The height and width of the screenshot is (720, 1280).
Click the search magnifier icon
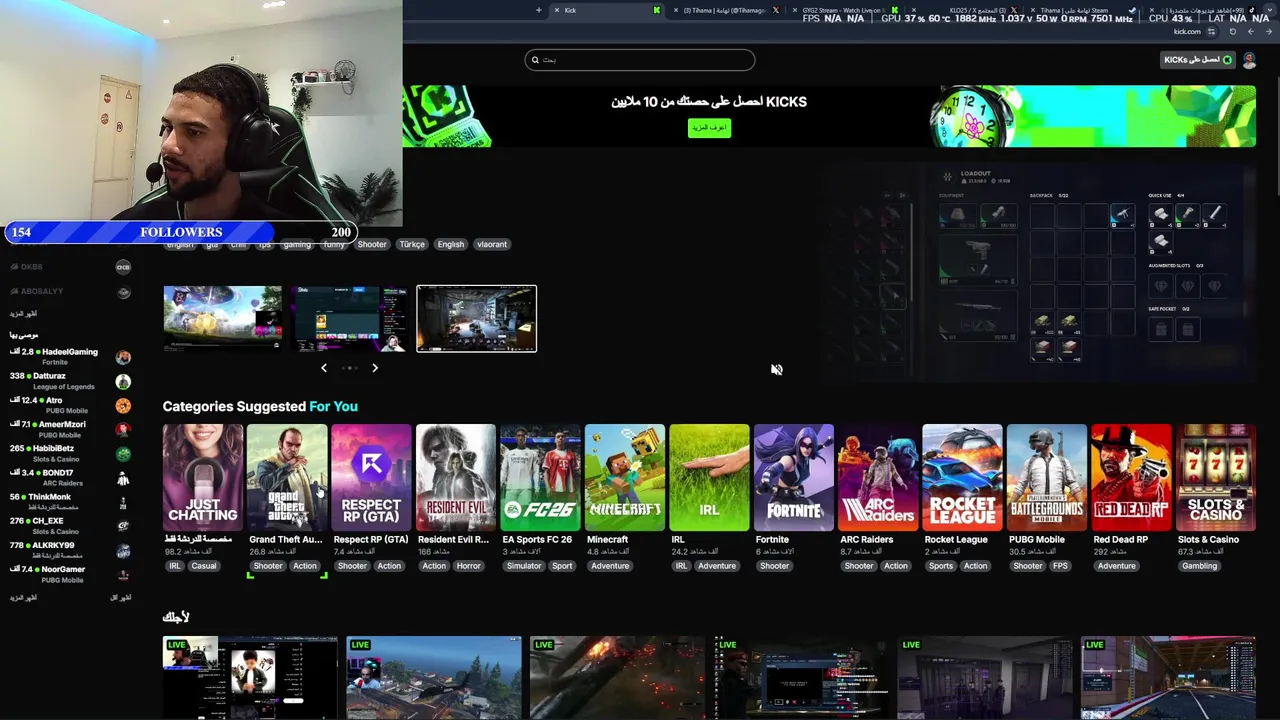[535, 60]
